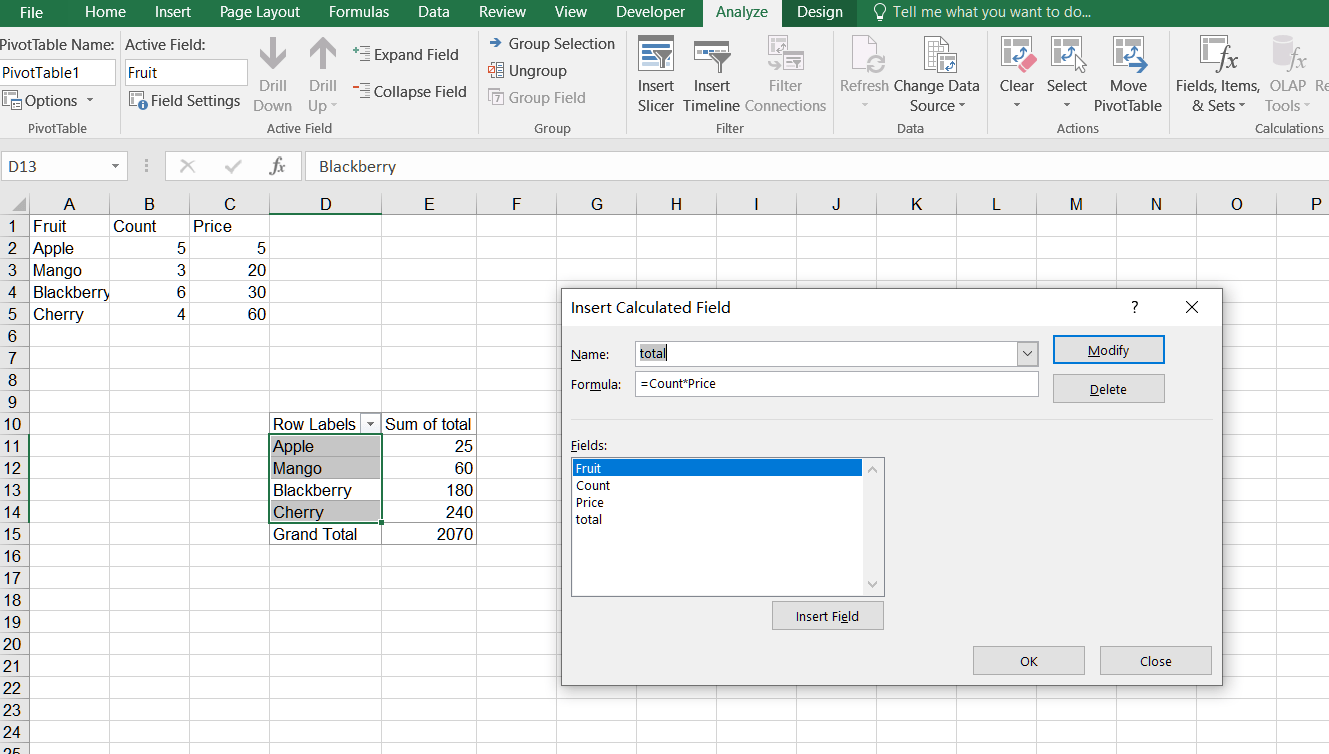Switch to the Formulas tab

pyautogui.click(x=359, y=12)
